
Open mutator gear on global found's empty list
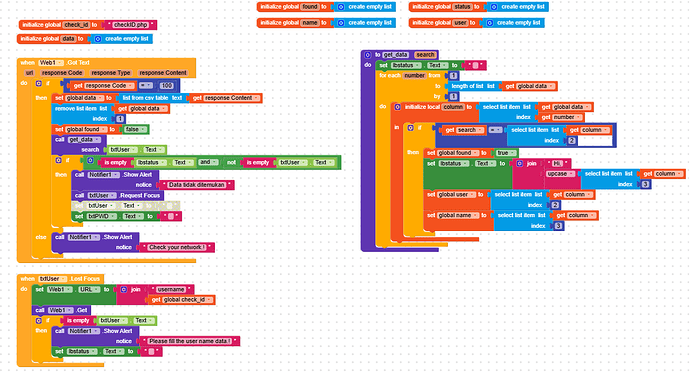pyautogui.click(x=341, y=7)
